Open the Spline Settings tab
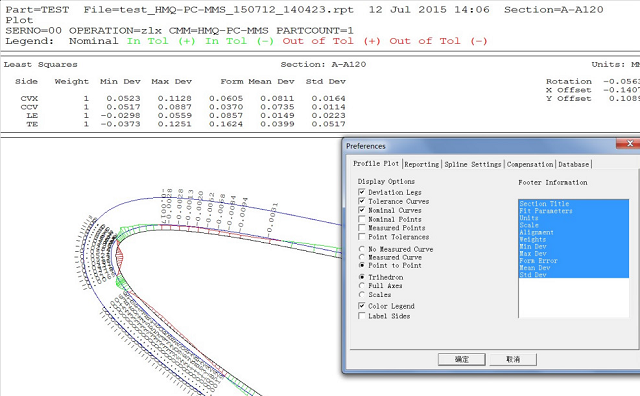Screen dimensions: 640x396 pos(473,165)
